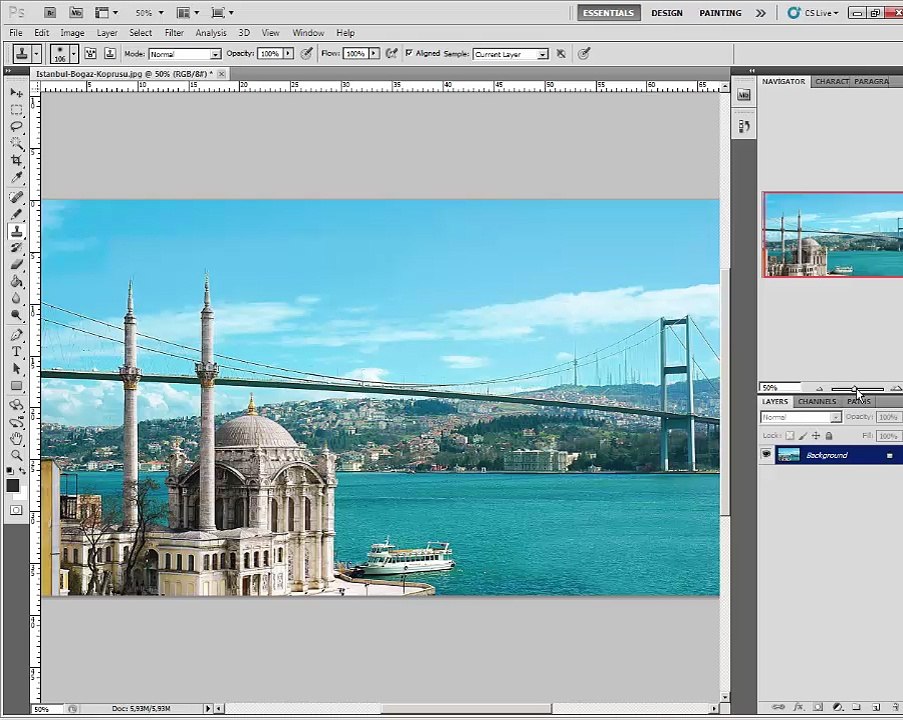Image resolution: width=903 pixels, height=720 pixels.
Task: Toggle ignore adjustment layers when cloning
Action: pyautogui.click(x=560, y=54)
